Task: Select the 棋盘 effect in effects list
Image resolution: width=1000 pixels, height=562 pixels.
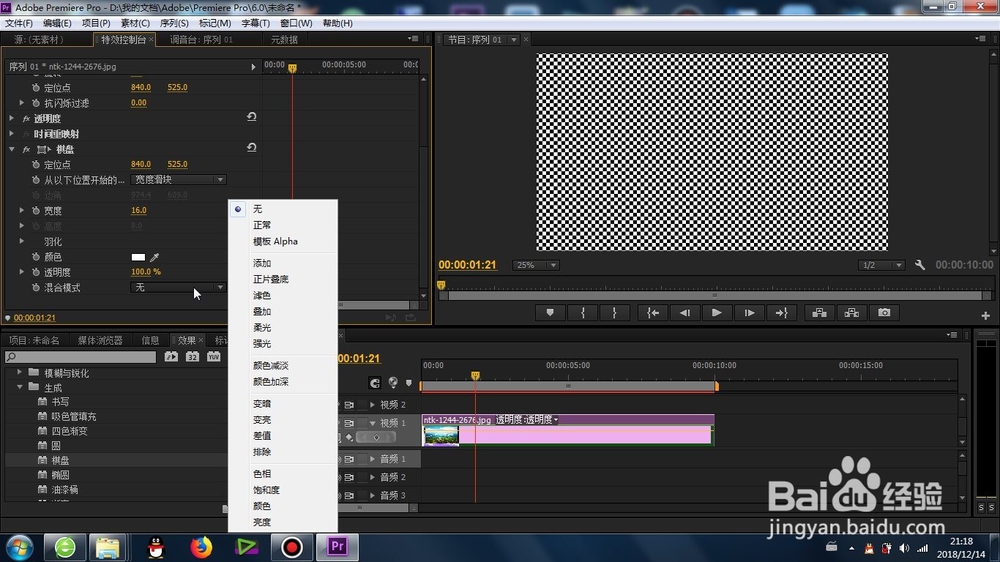Action: point(60,460)
